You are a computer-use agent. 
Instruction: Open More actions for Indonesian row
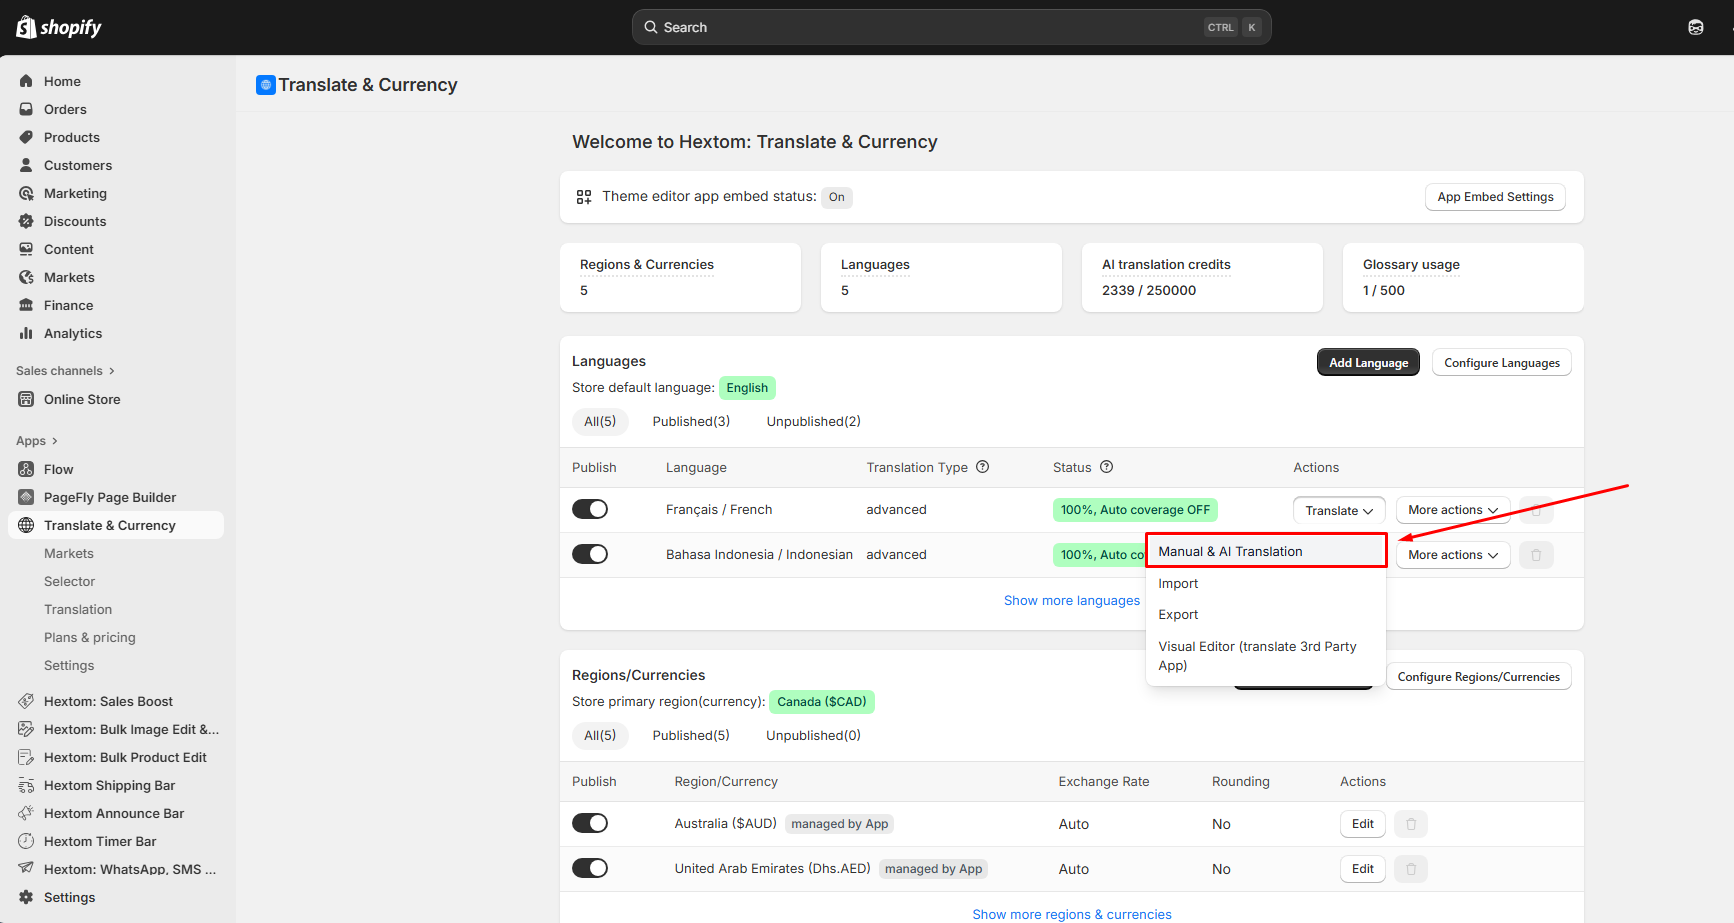(1453, 555)
